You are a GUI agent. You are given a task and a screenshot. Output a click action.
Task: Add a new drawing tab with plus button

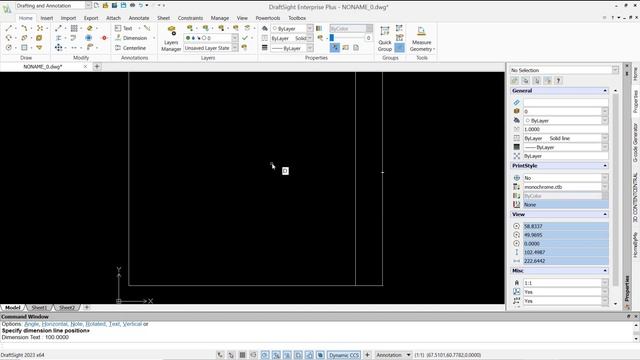pos(97,67)
